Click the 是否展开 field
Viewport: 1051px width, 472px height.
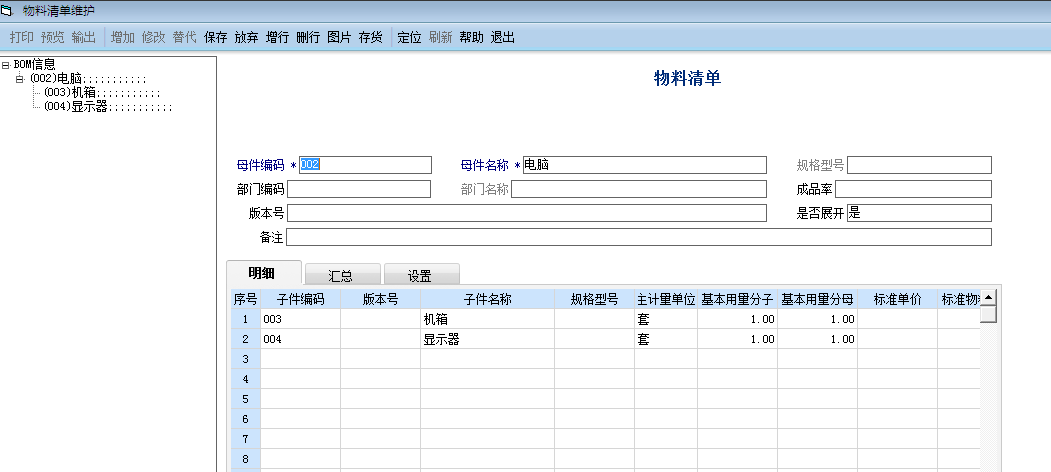918,213
